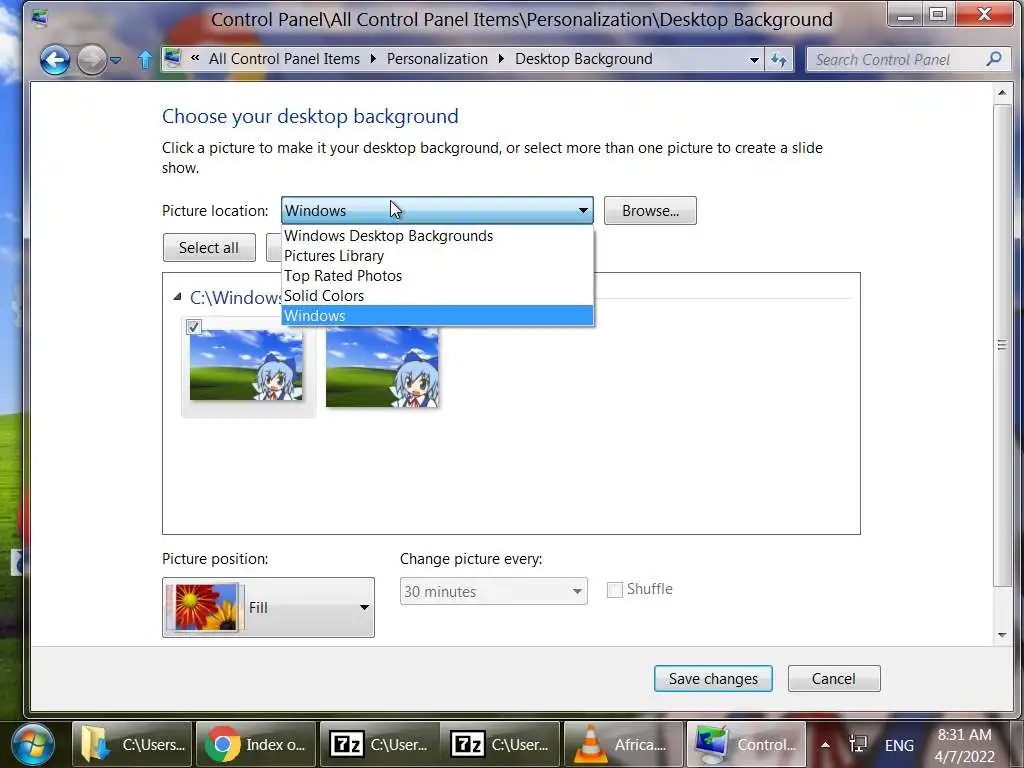Select the first Cirno wallpaper thumbnail
Image resolution: width=1024 pixels, height=768 pixels.
(x=246, y=365)
